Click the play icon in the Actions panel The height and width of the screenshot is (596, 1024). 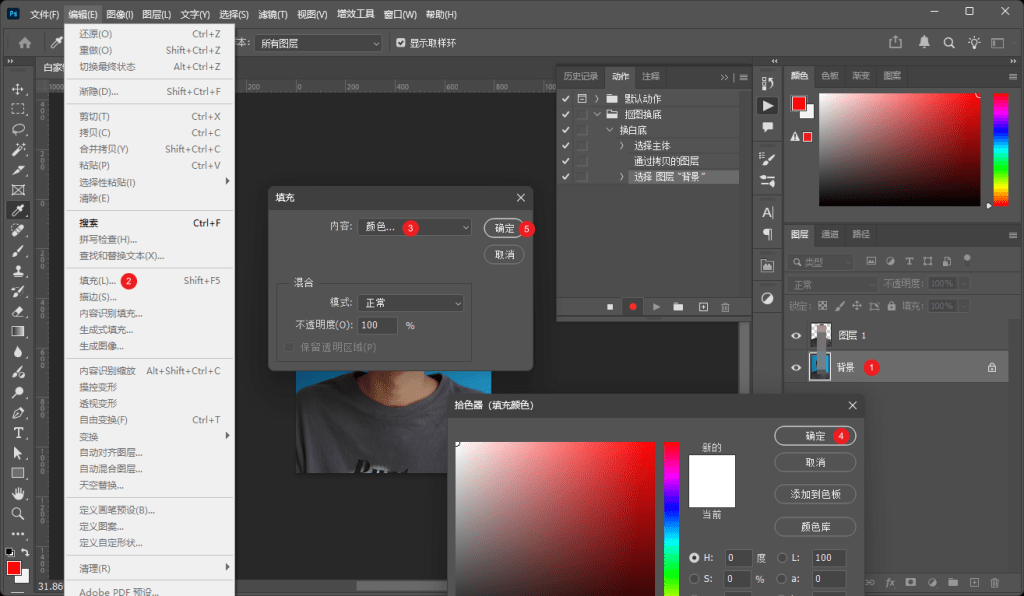(x=657, y=306)
